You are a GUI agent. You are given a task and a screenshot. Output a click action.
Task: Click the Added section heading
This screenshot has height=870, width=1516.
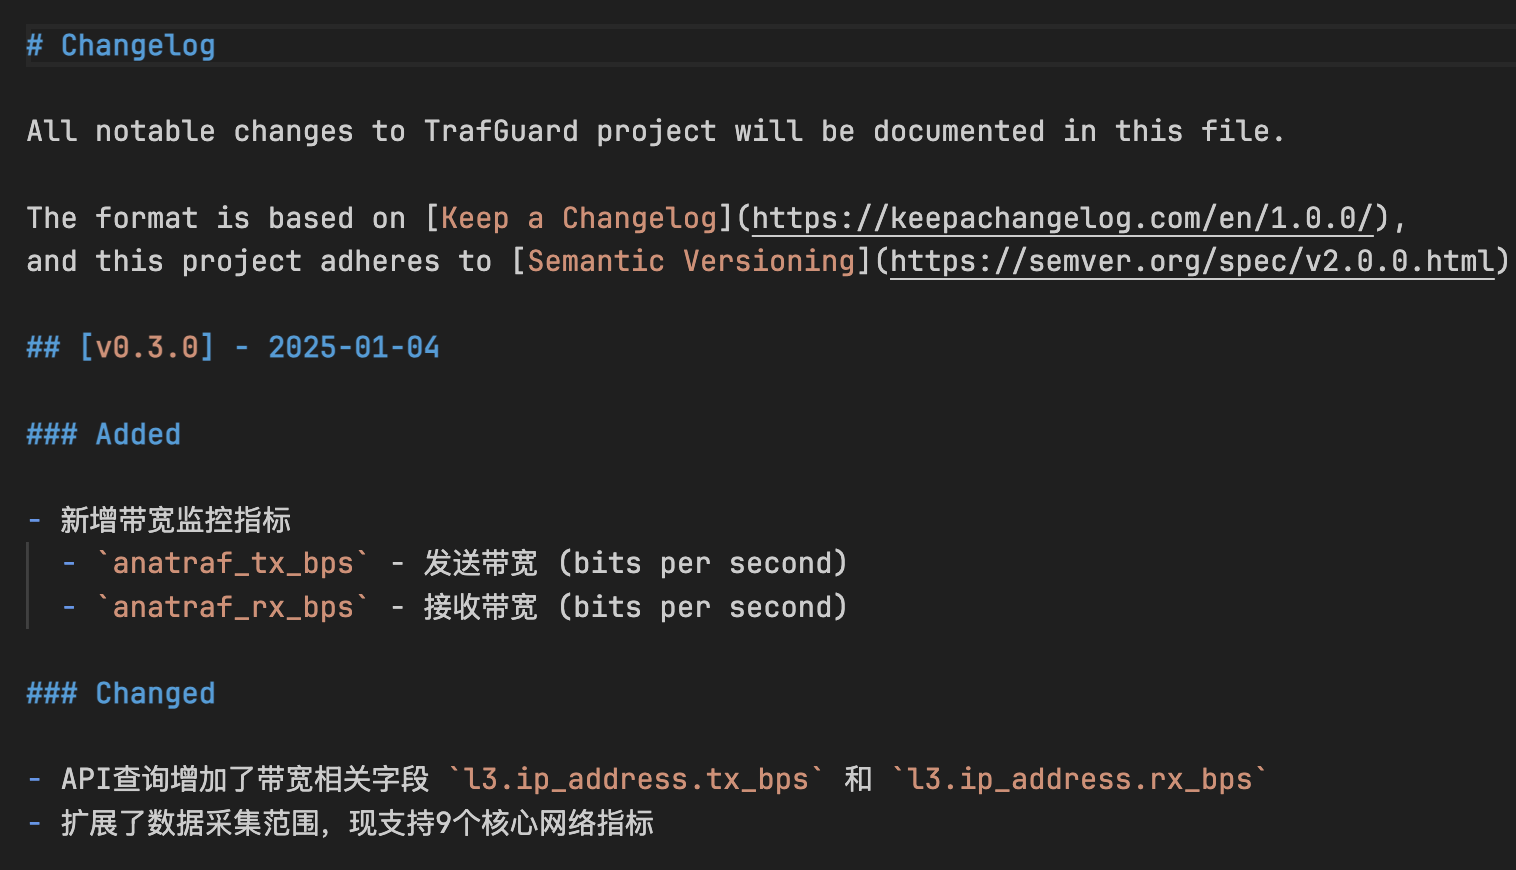click(x=138, y=434)
